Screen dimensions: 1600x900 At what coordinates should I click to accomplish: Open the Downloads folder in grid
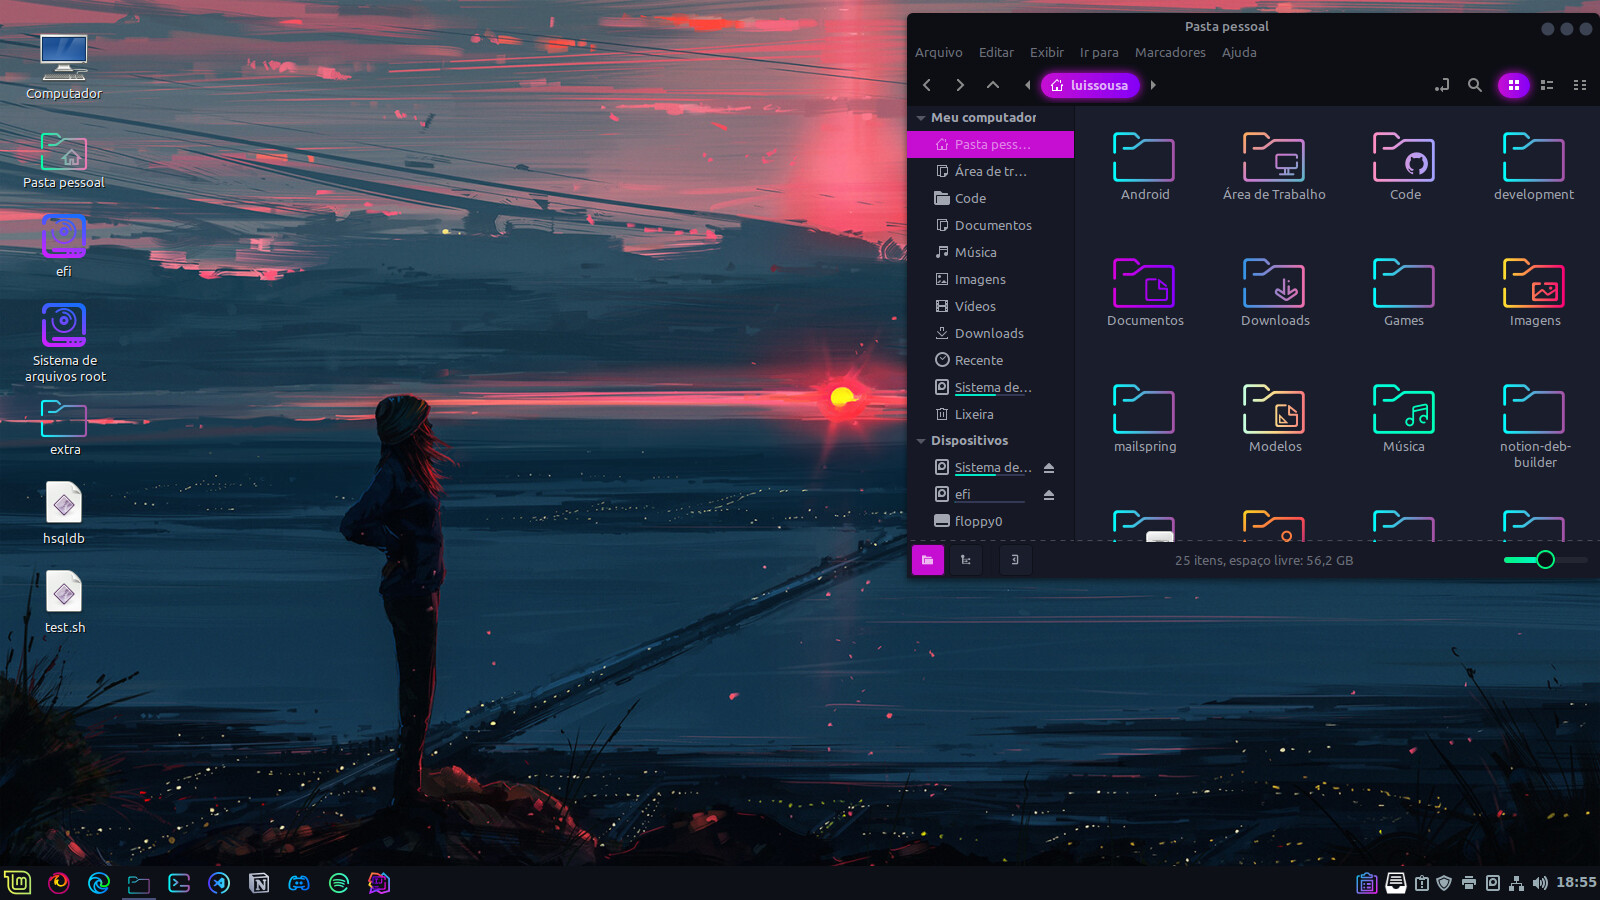point(1274,292)
